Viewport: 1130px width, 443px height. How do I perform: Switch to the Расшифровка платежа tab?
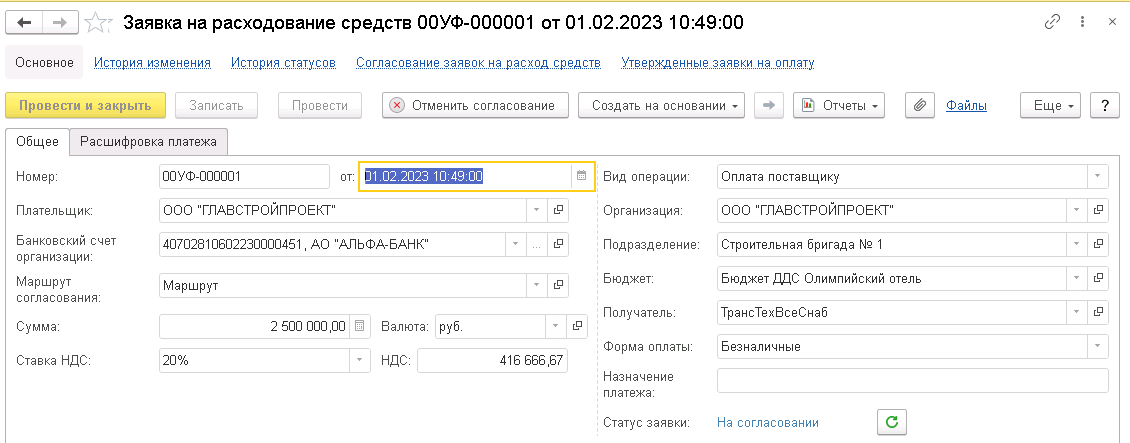148,142
